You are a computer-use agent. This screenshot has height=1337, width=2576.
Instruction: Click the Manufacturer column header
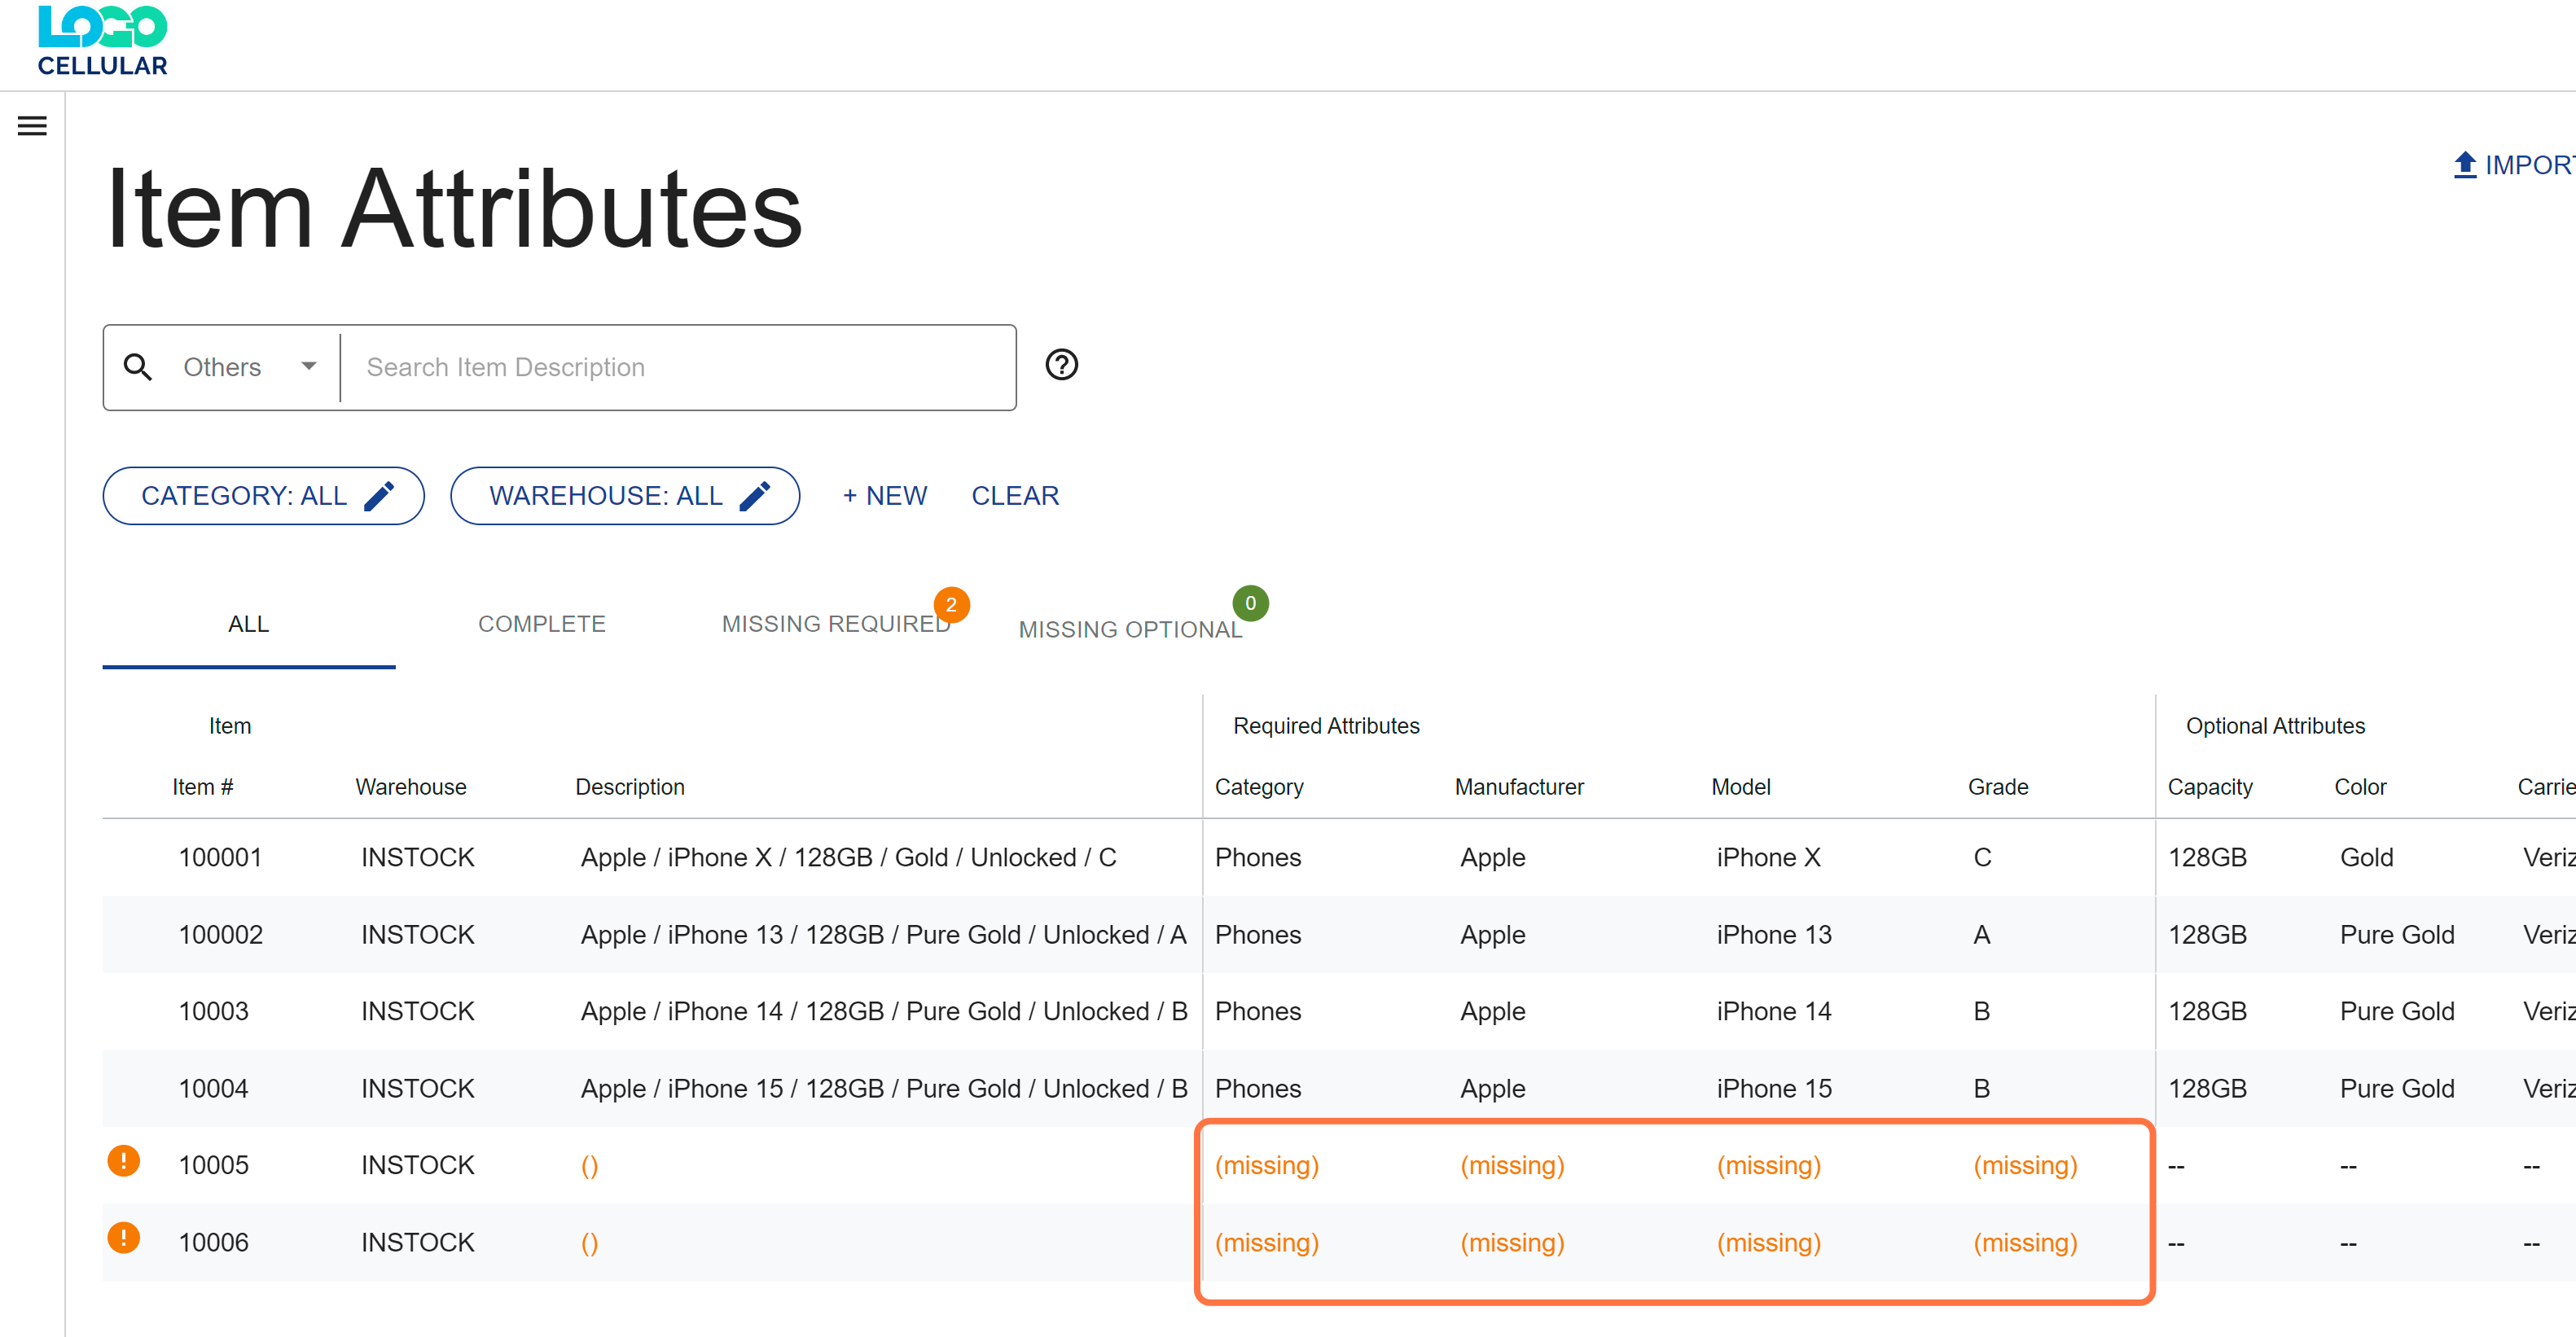point(1519,787)
